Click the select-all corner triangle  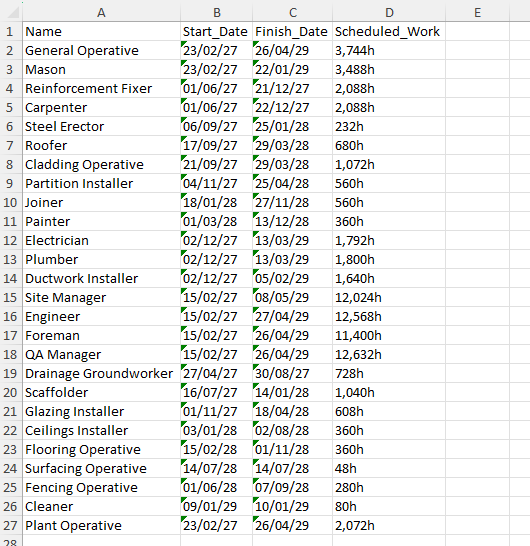(13, 13)
